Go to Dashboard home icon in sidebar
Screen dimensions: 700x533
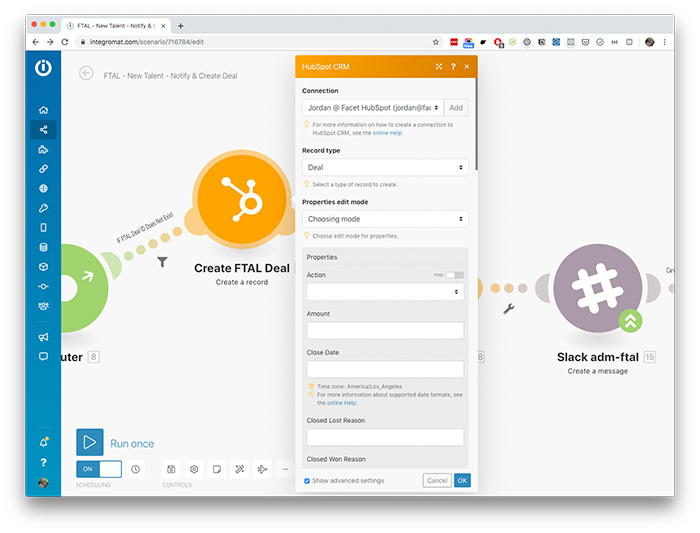point(43,110)
